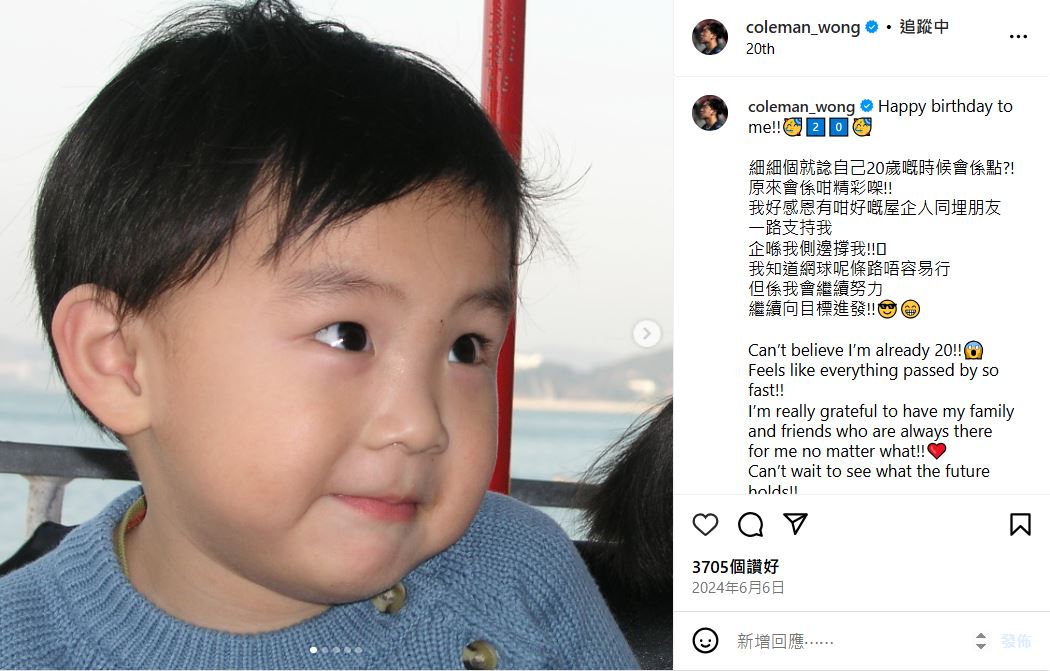Image resolution: width=1050 pixels, height=671 pixels.
Task: Open the three-dot more options menu
Action: point(1018,37)
